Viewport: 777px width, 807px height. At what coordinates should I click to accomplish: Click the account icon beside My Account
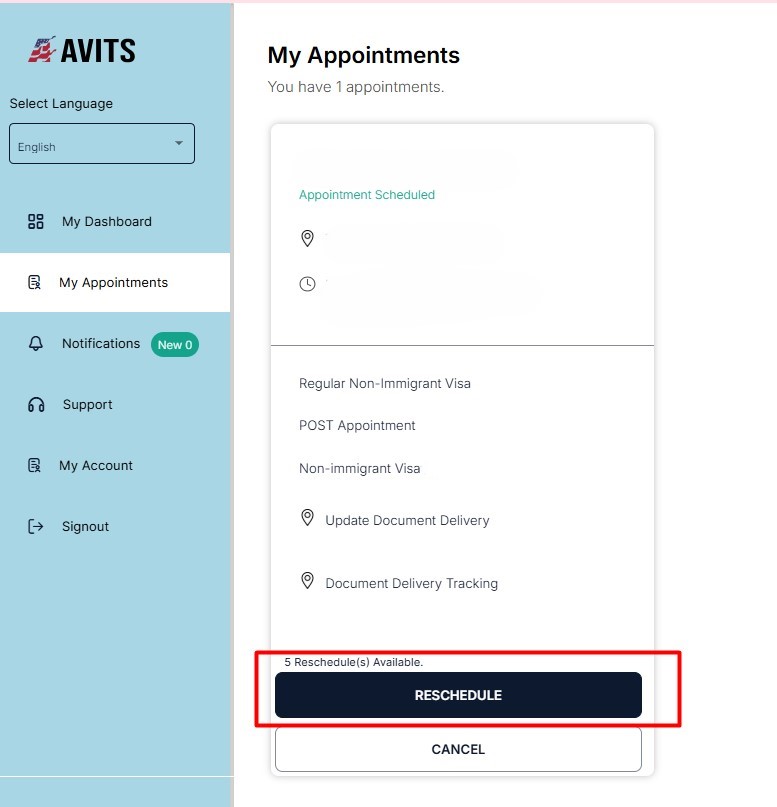click(37, 465)
